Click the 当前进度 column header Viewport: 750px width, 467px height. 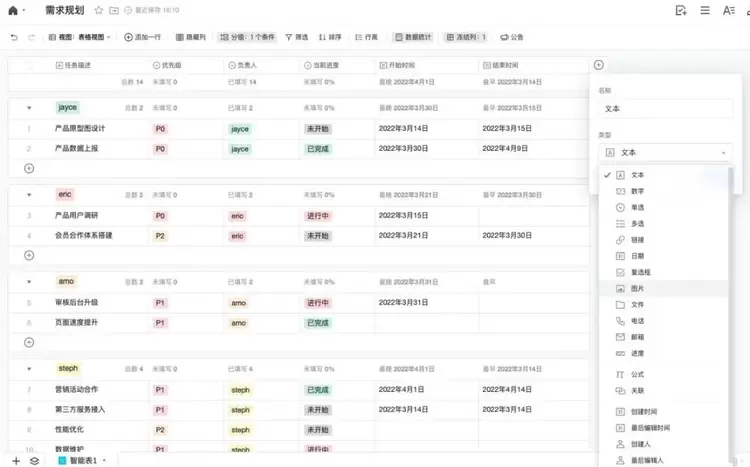click(321, 65)
